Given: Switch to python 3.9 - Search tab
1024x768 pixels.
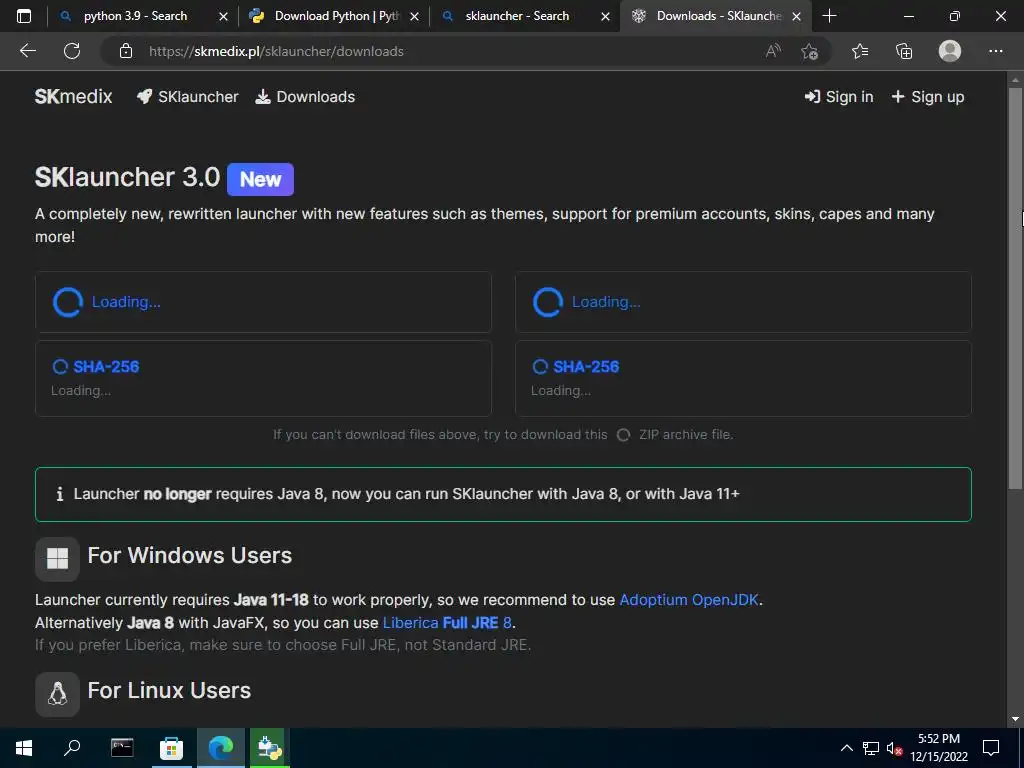Looking at the screenshot, I should coord(135,16).
